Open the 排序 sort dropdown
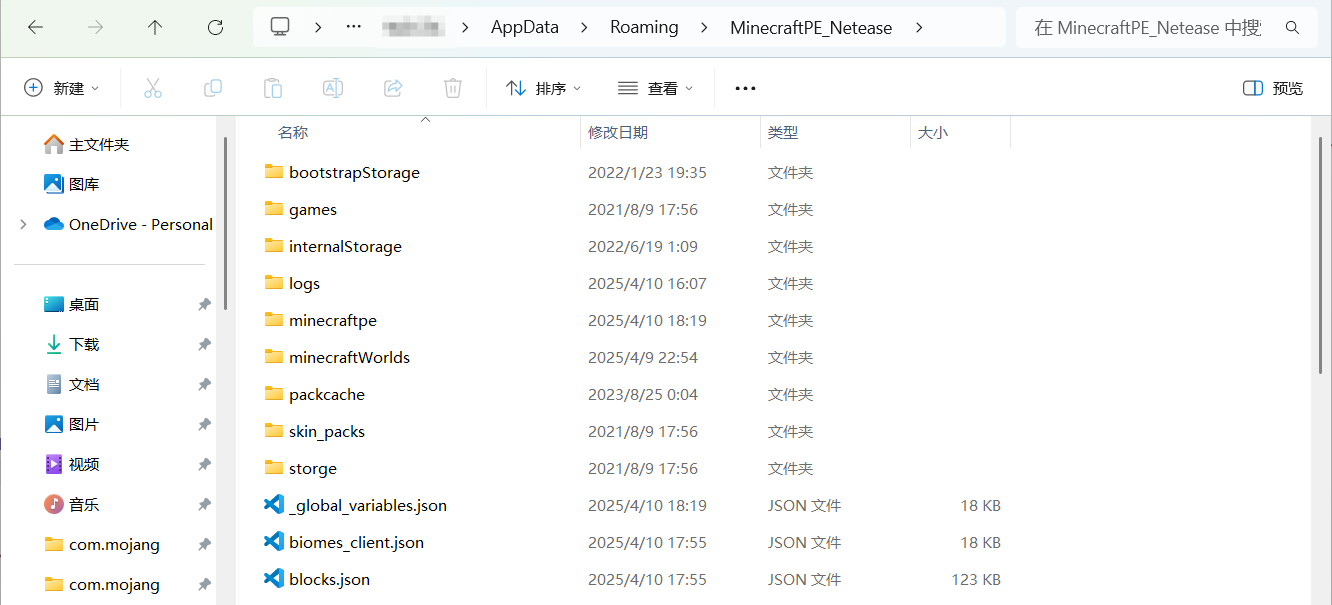Image resolution: width=1332 pixels, height=605 pixels. click(544, 88)
